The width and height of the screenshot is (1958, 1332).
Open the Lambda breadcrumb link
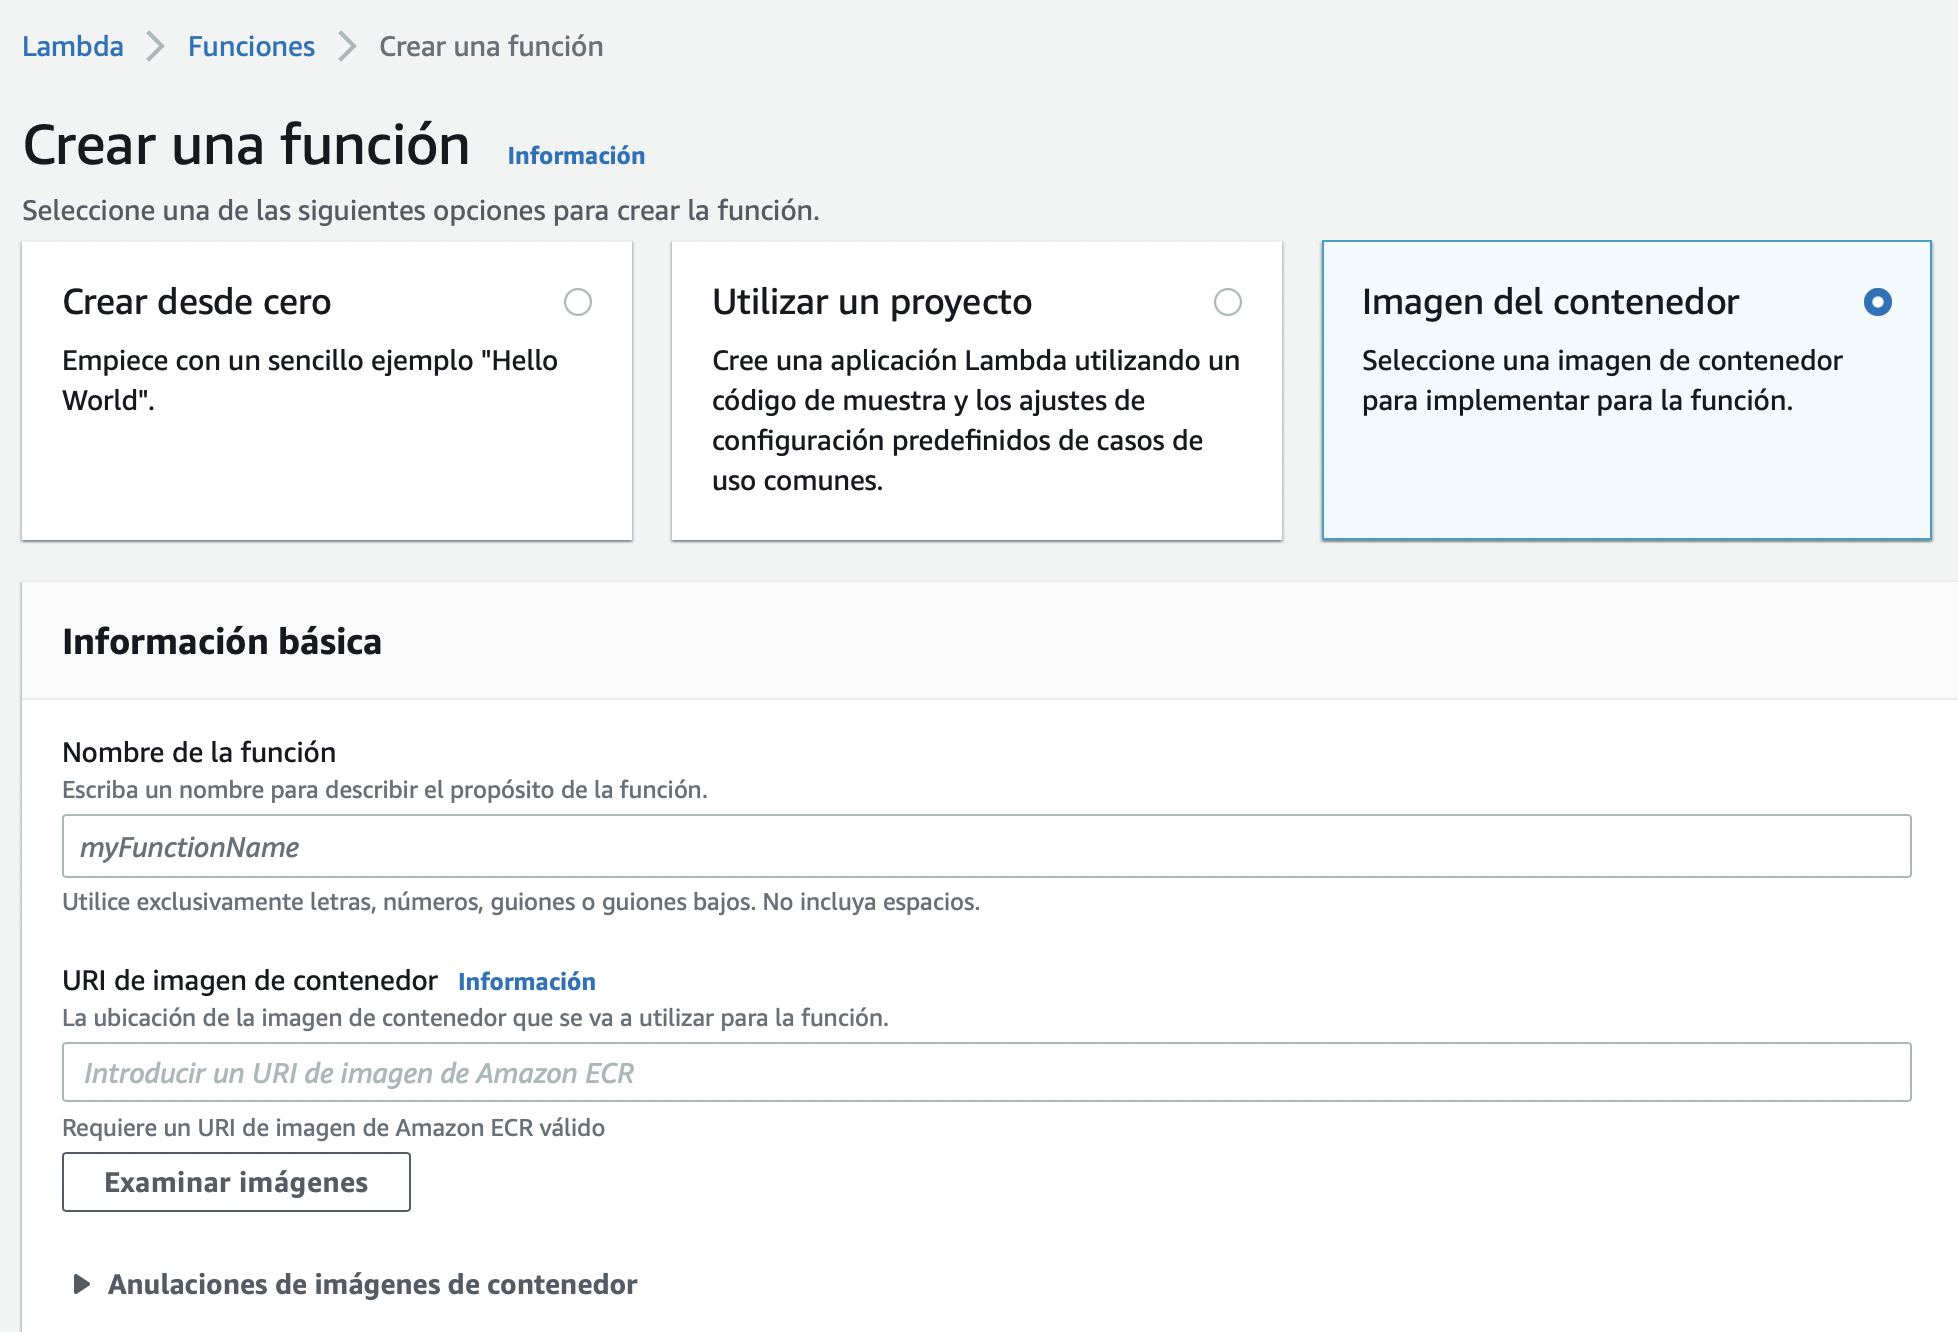[x=71, y=46]
